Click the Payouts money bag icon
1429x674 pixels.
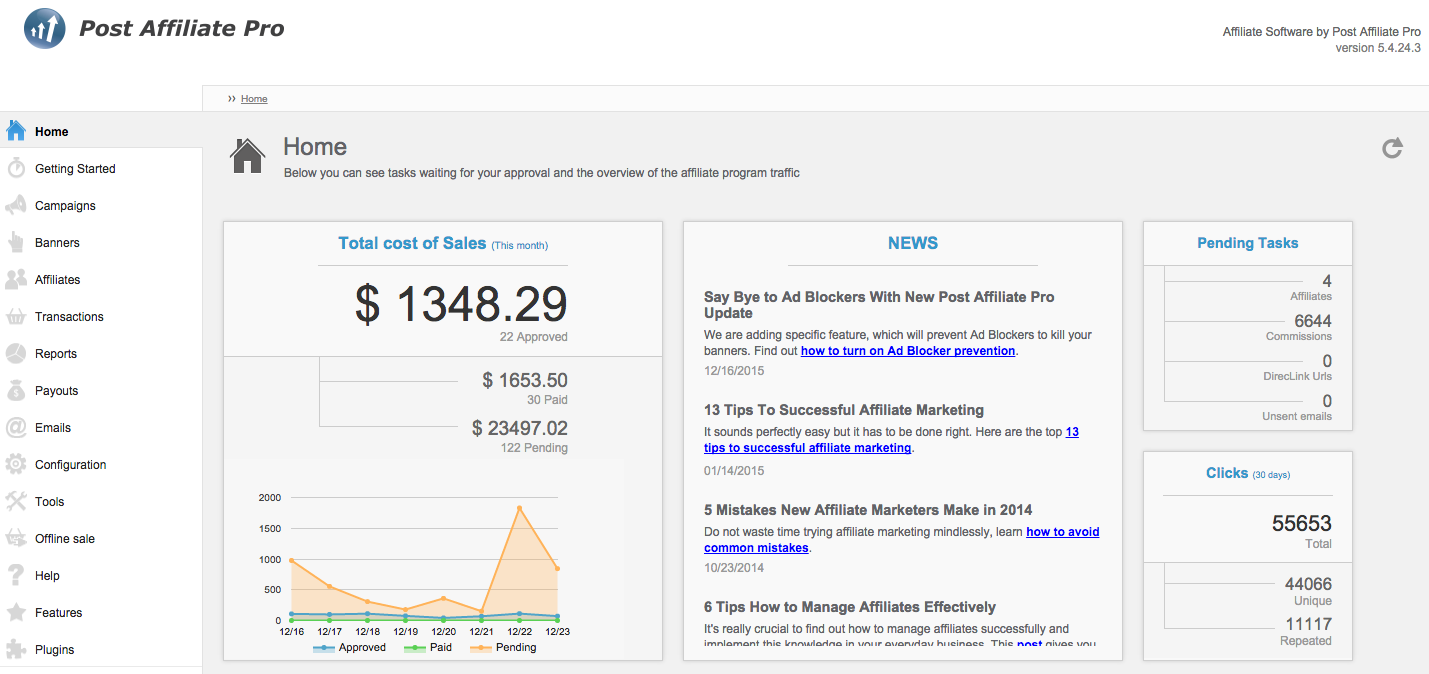pos(16,390)
